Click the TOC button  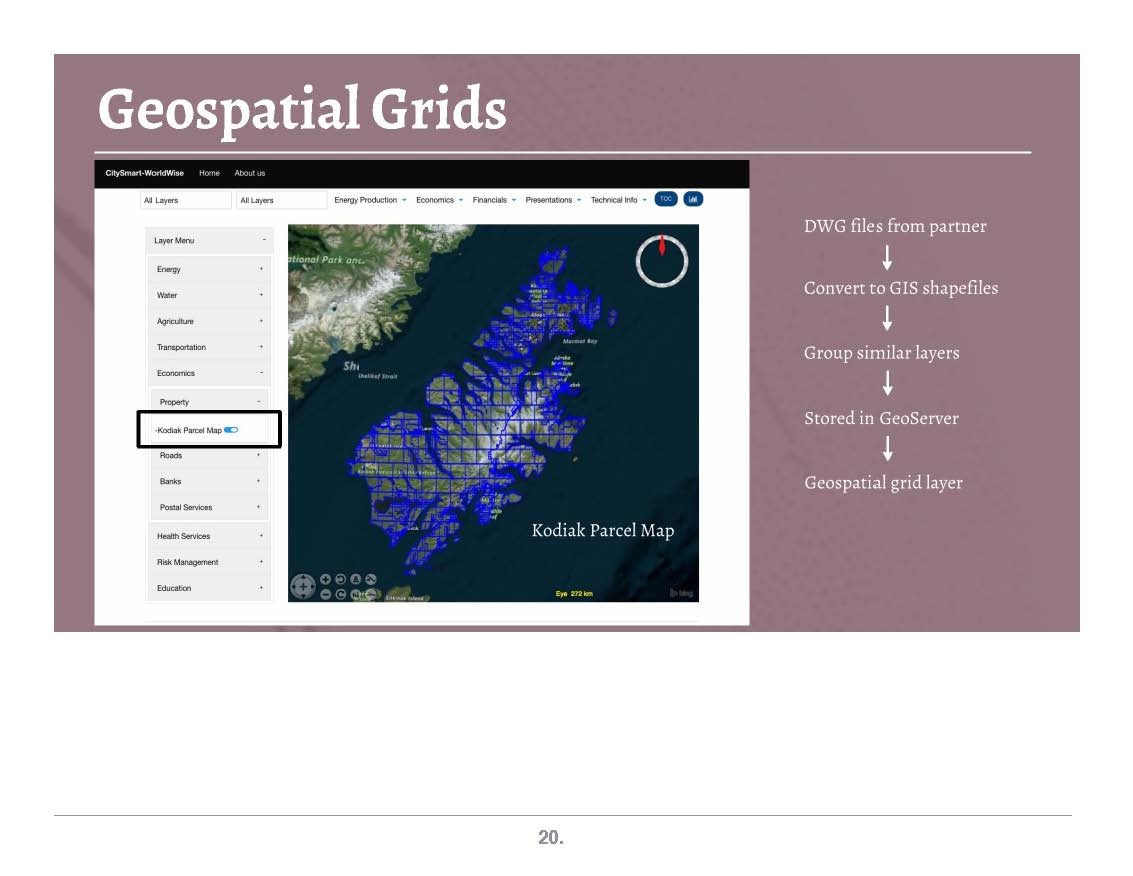(666, 199)
